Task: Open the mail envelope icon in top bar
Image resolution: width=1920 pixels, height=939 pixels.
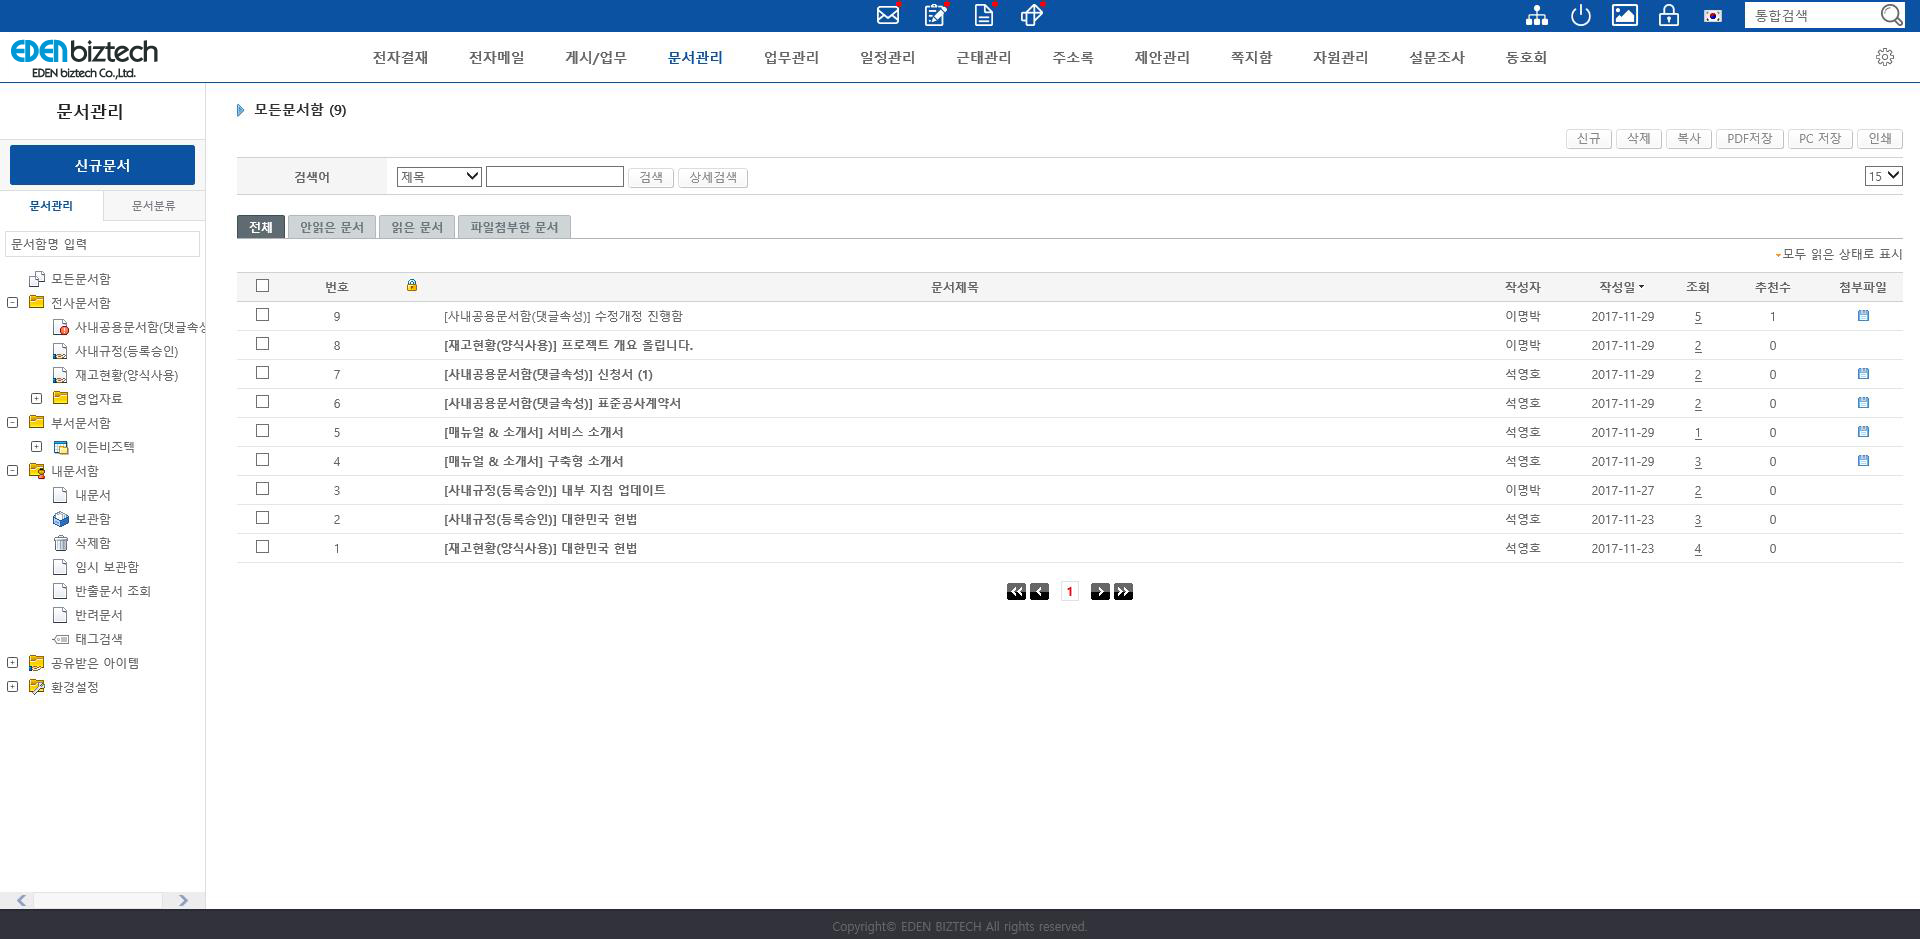Action: click(x=887, y=15)
